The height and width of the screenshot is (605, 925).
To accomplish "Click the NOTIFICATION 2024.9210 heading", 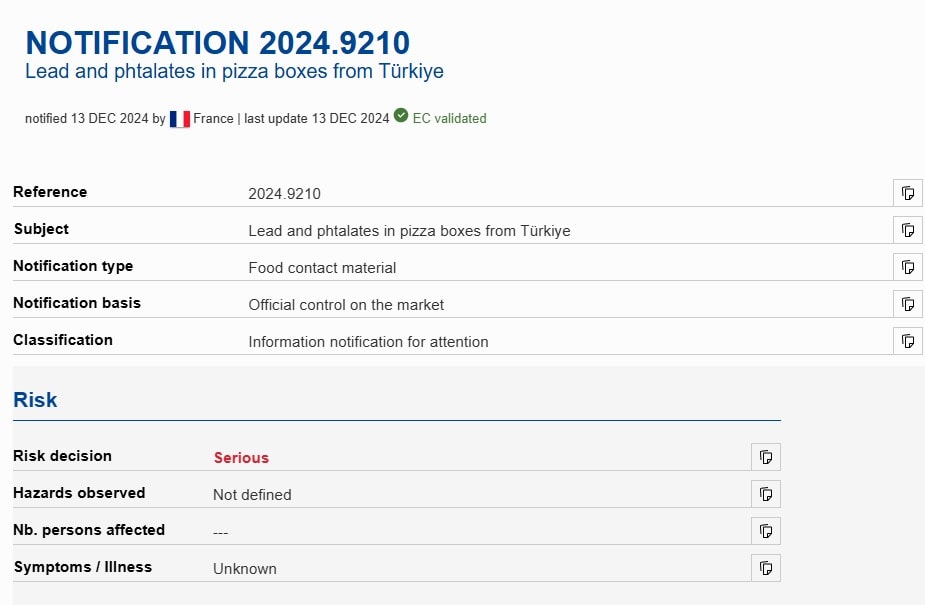I will [x=217, y=43].
